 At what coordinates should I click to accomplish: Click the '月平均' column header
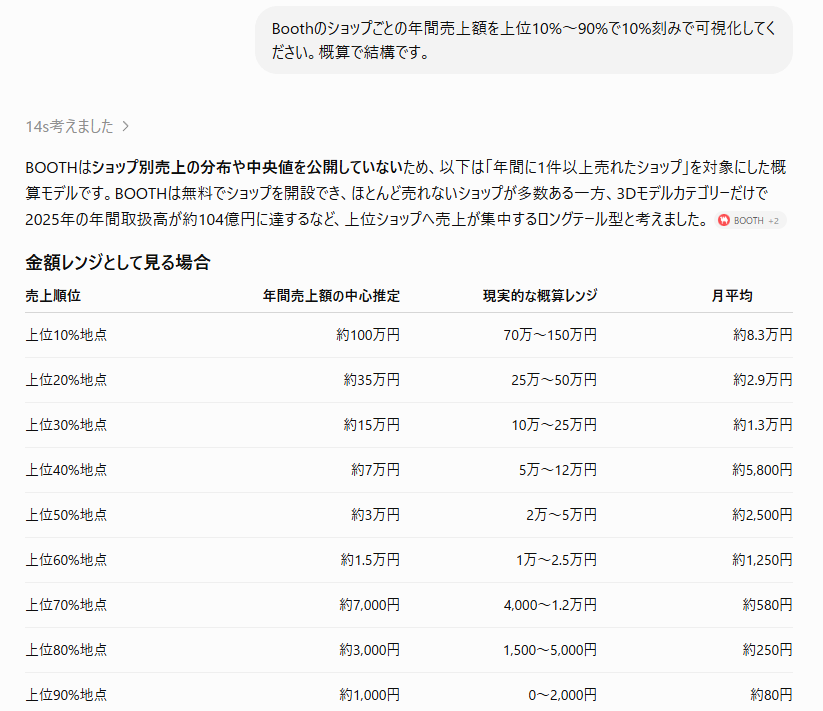point(732,296)
